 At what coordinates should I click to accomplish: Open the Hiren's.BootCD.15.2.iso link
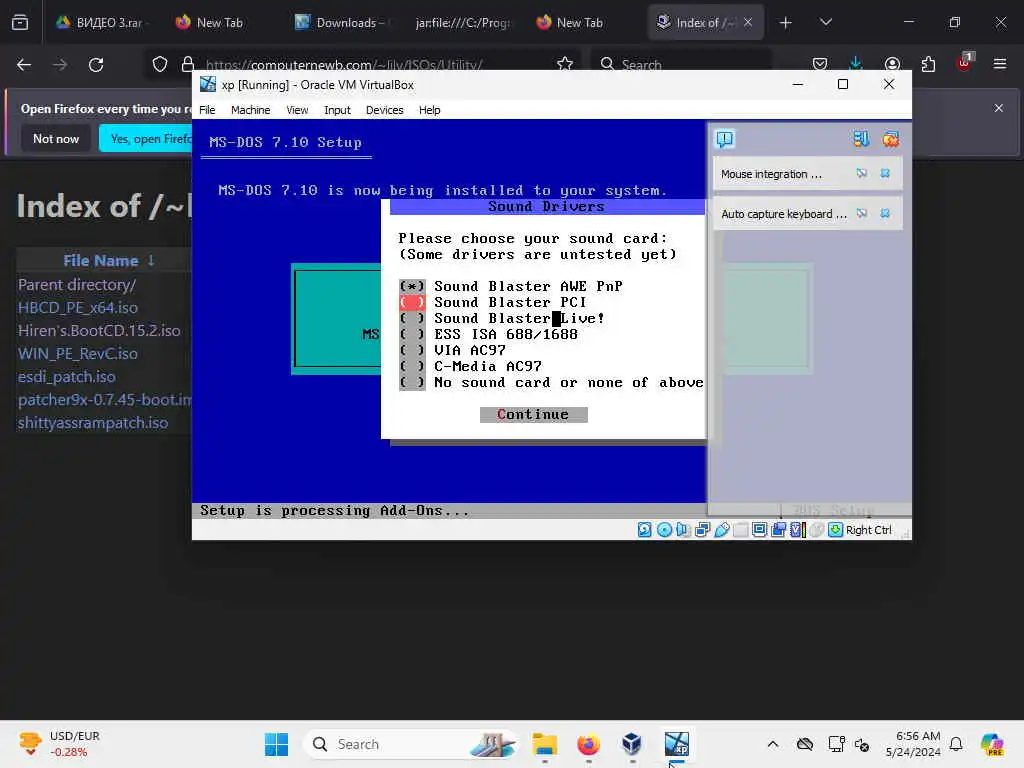point(99,330)
